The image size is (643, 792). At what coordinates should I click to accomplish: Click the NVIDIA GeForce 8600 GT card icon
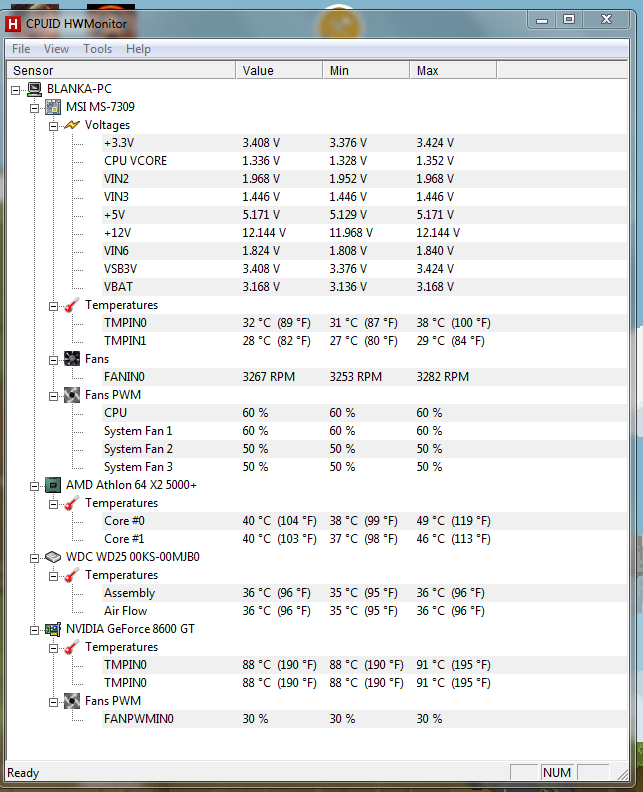(52, 629)
